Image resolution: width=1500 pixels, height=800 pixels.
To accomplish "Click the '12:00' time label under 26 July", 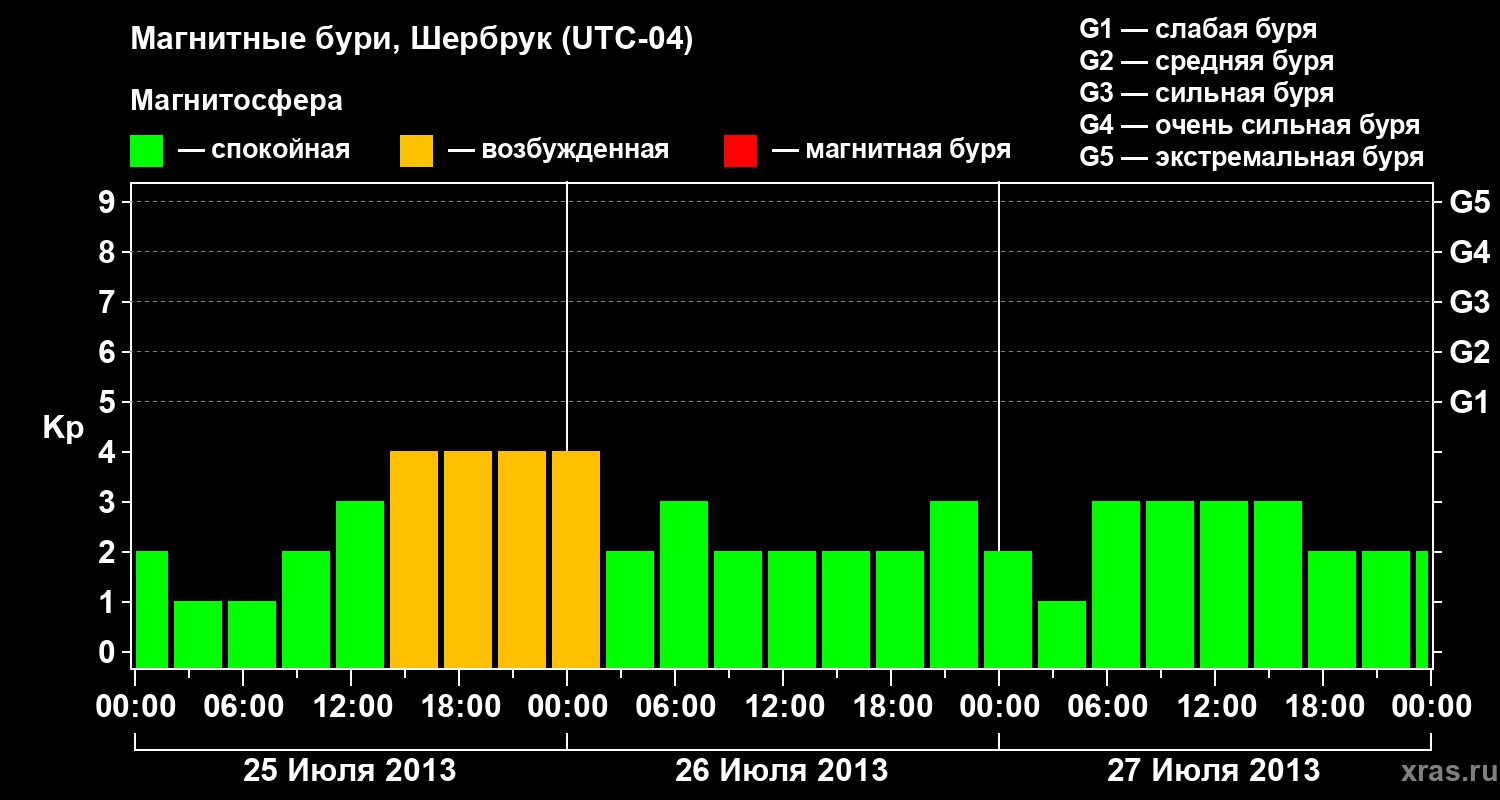I will (784, 707).
